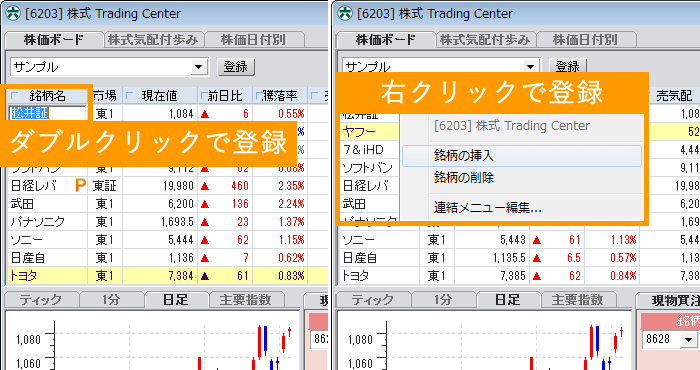The height and width of the screenshot is (370, 700).
Task: Click the 登録 button in the left window
Action: coord(236,67)
